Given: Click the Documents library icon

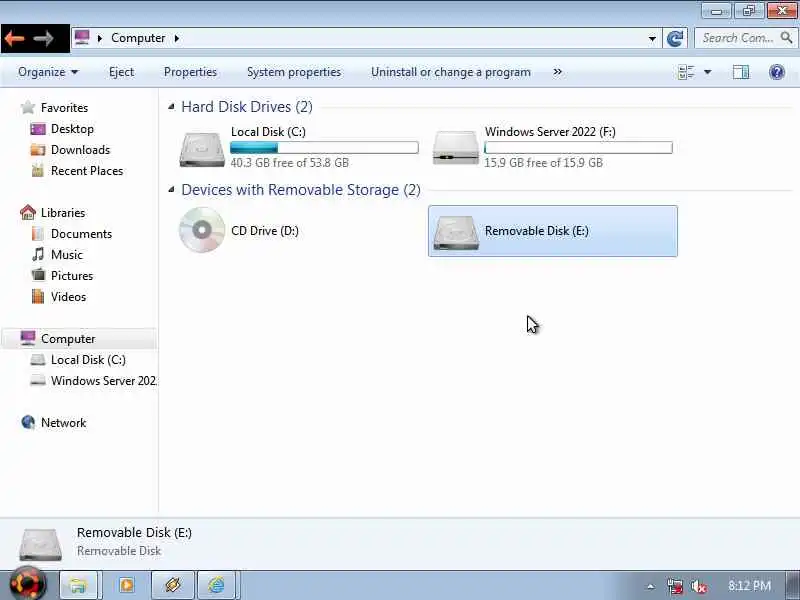Looking at the screenshot, I should click(x=38, y=234).
